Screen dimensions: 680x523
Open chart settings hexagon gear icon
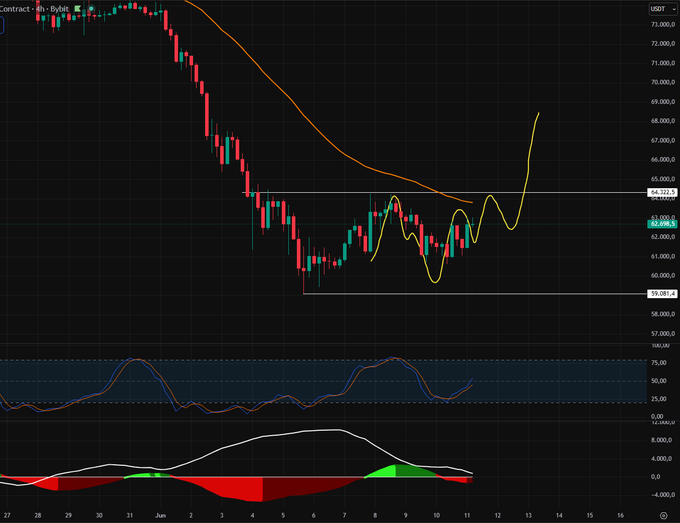[663, 516]
